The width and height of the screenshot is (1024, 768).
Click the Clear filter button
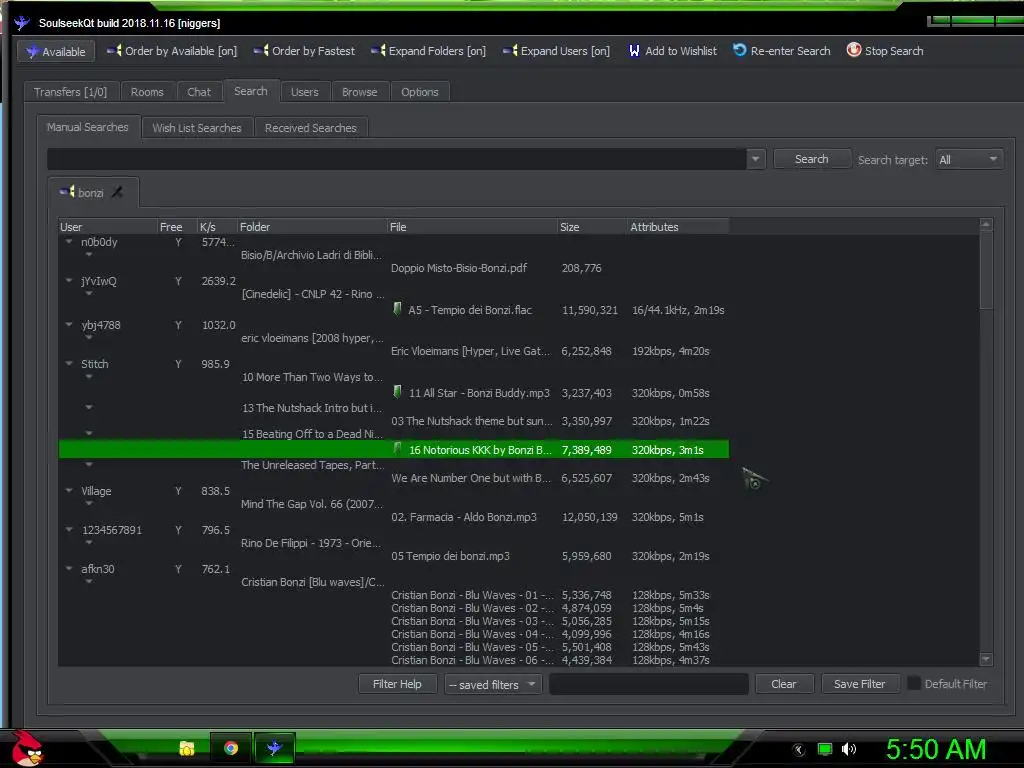point(784,684)
